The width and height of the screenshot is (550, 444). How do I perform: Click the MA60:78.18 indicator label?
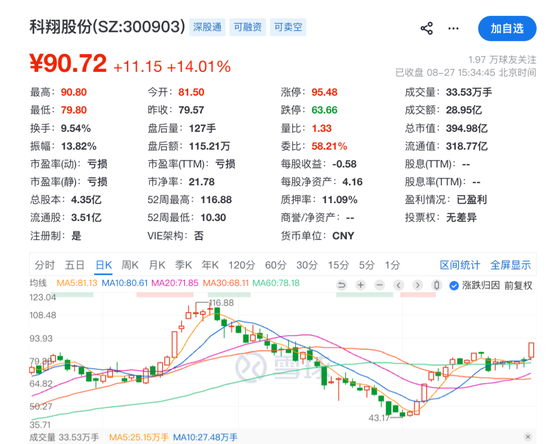pyautogui.click(x=276, y=283)
